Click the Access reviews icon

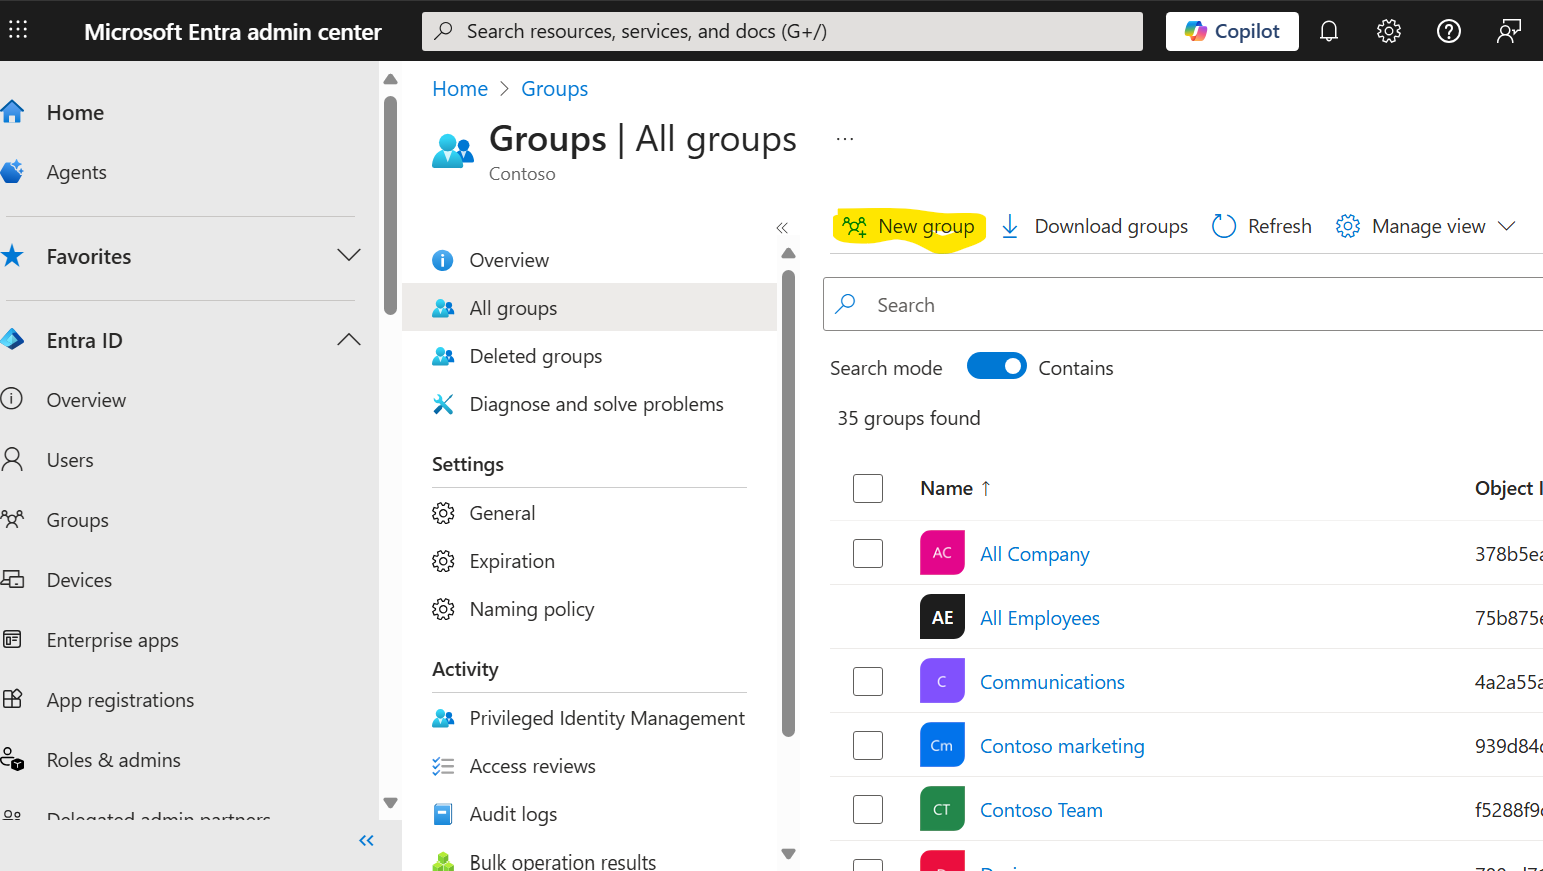(443, 766)
